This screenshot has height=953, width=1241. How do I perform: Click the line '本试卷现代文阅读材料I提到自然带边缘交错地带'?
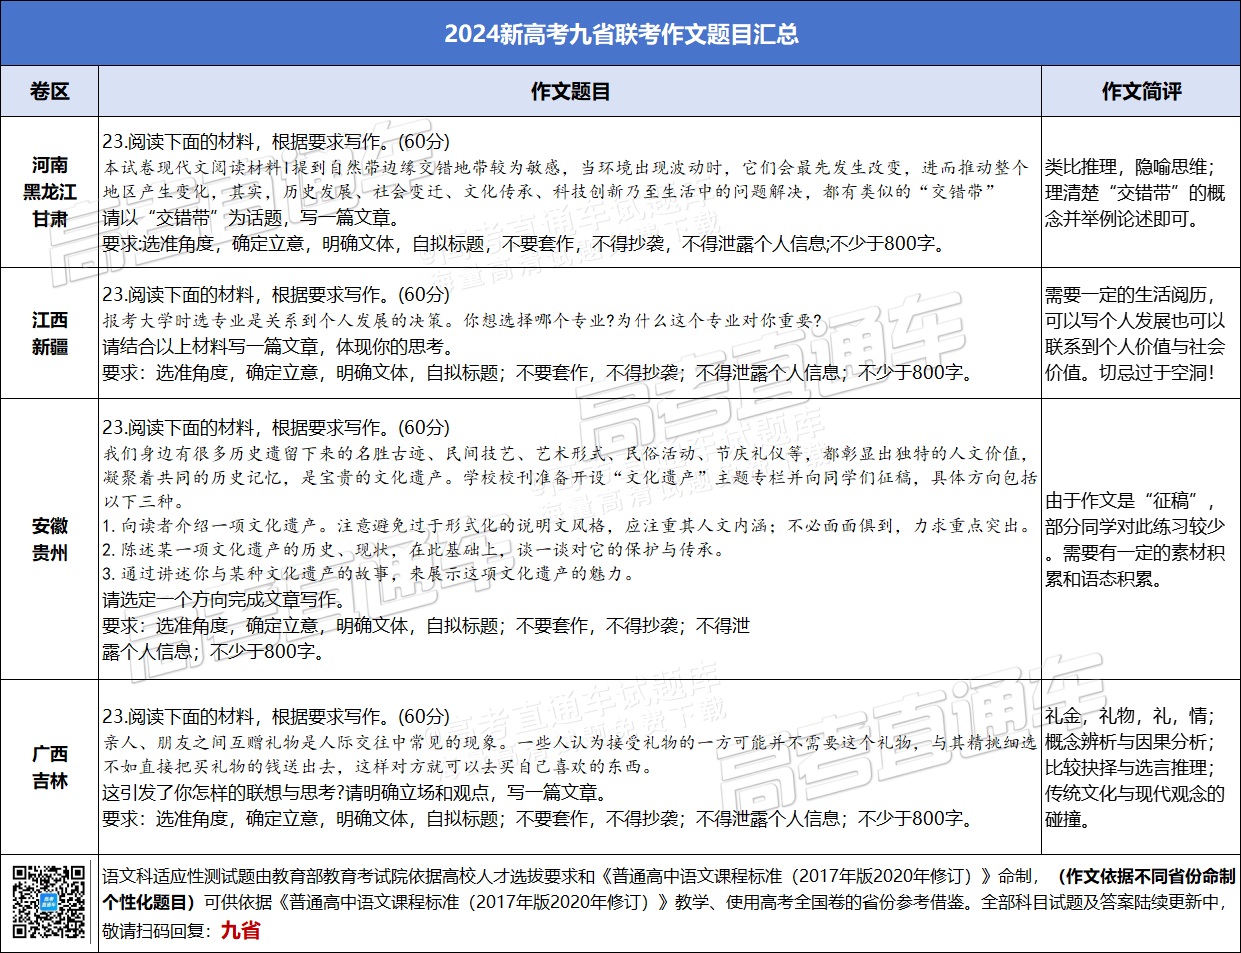click(x=330, y=167)
